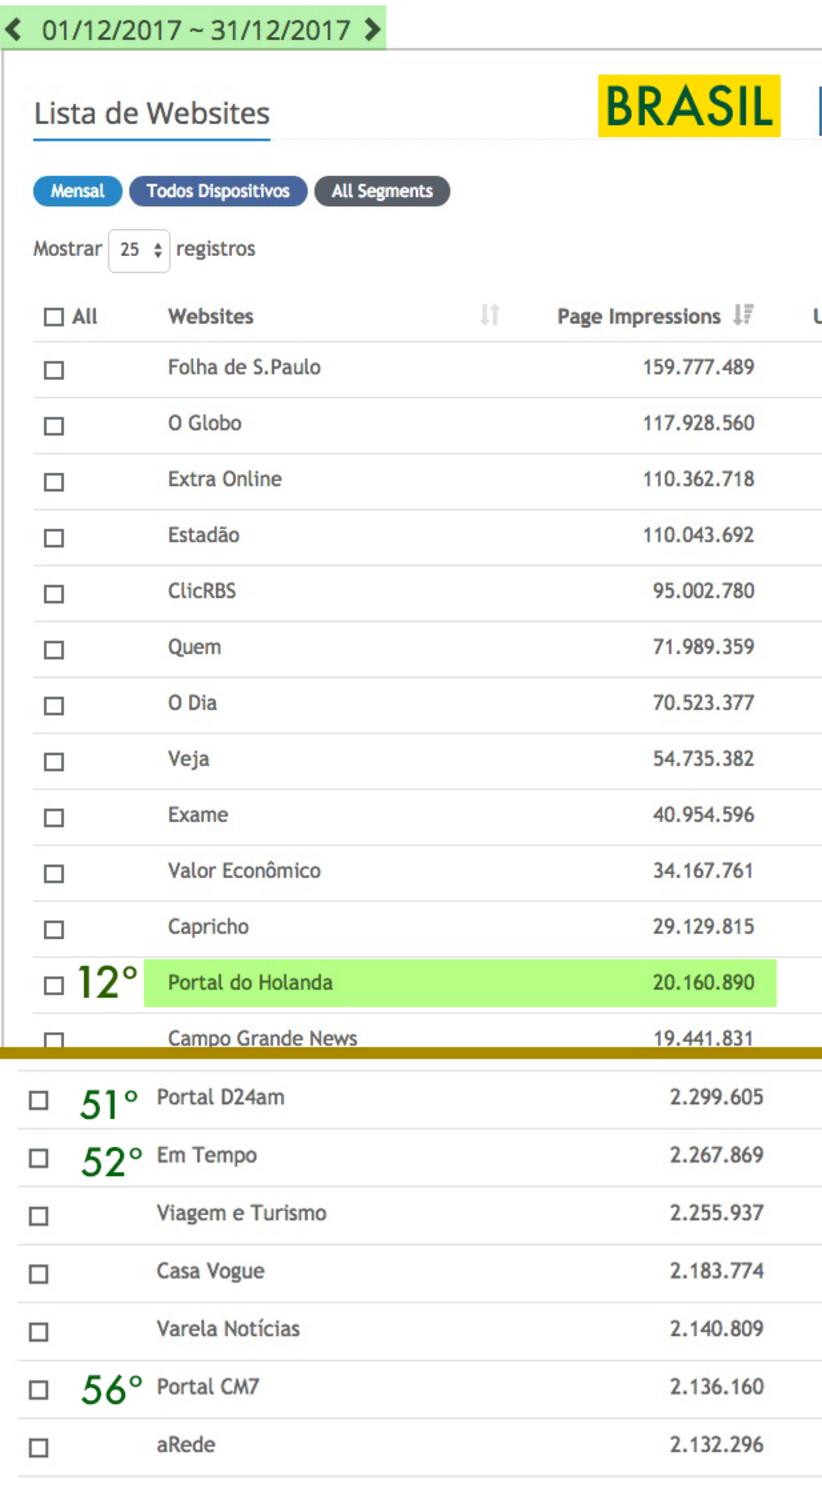Open the All Segments filter
The image size is (822, 1488).
coord(382,191)
